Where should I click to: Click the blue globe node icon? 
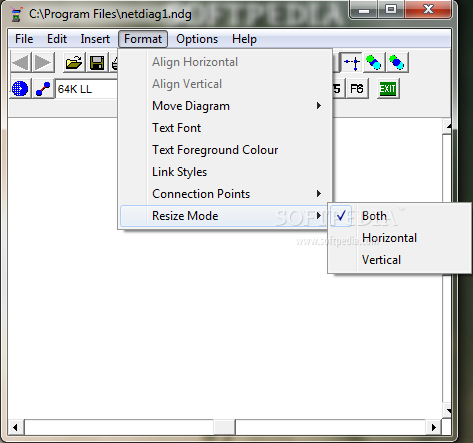20,89
